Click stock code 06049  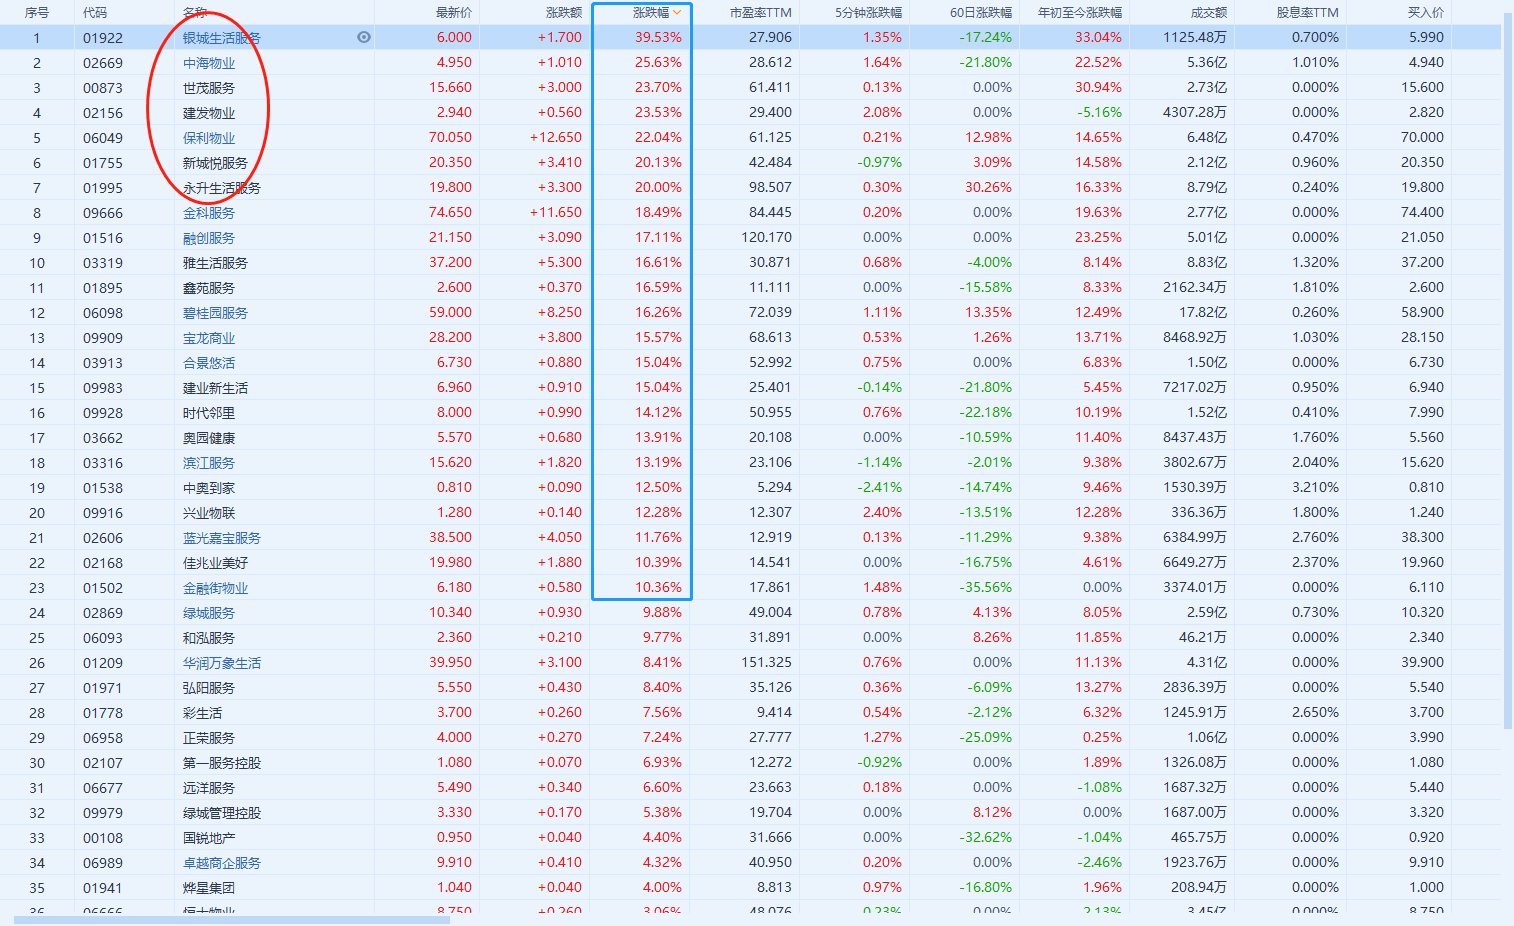point(103,138)
